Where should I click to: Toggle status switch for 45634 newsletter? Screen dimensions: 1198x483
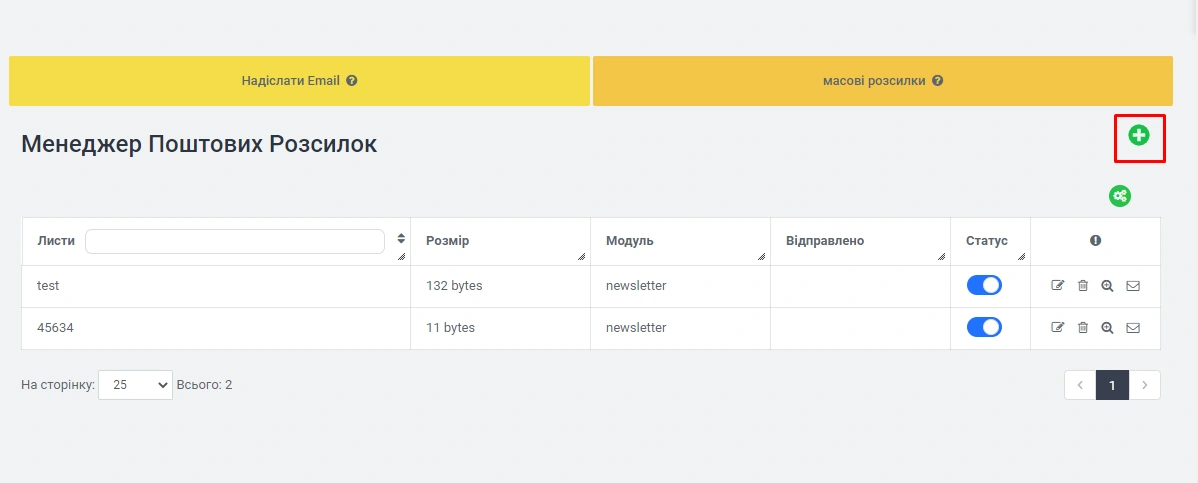(984, 328)
